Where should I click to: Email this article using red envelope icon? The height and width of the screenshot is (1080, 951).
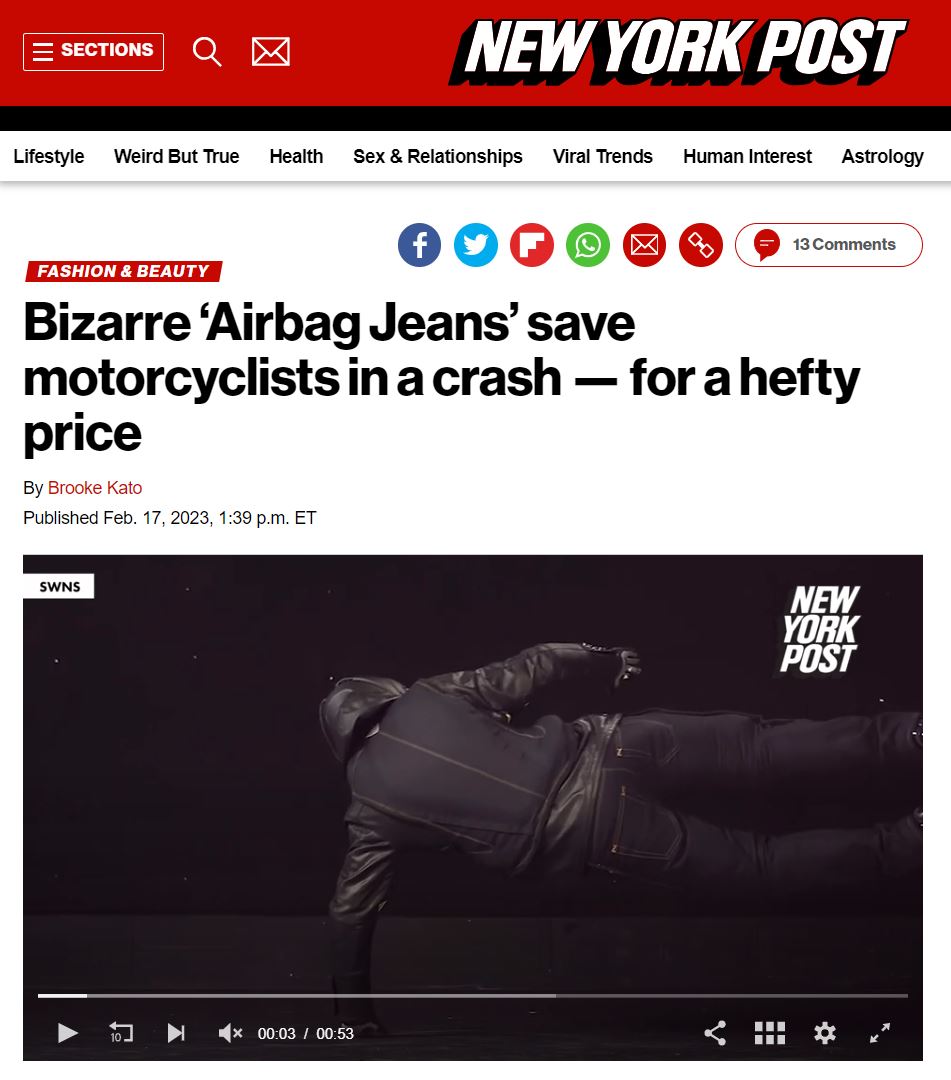click(x=645, y=245)
